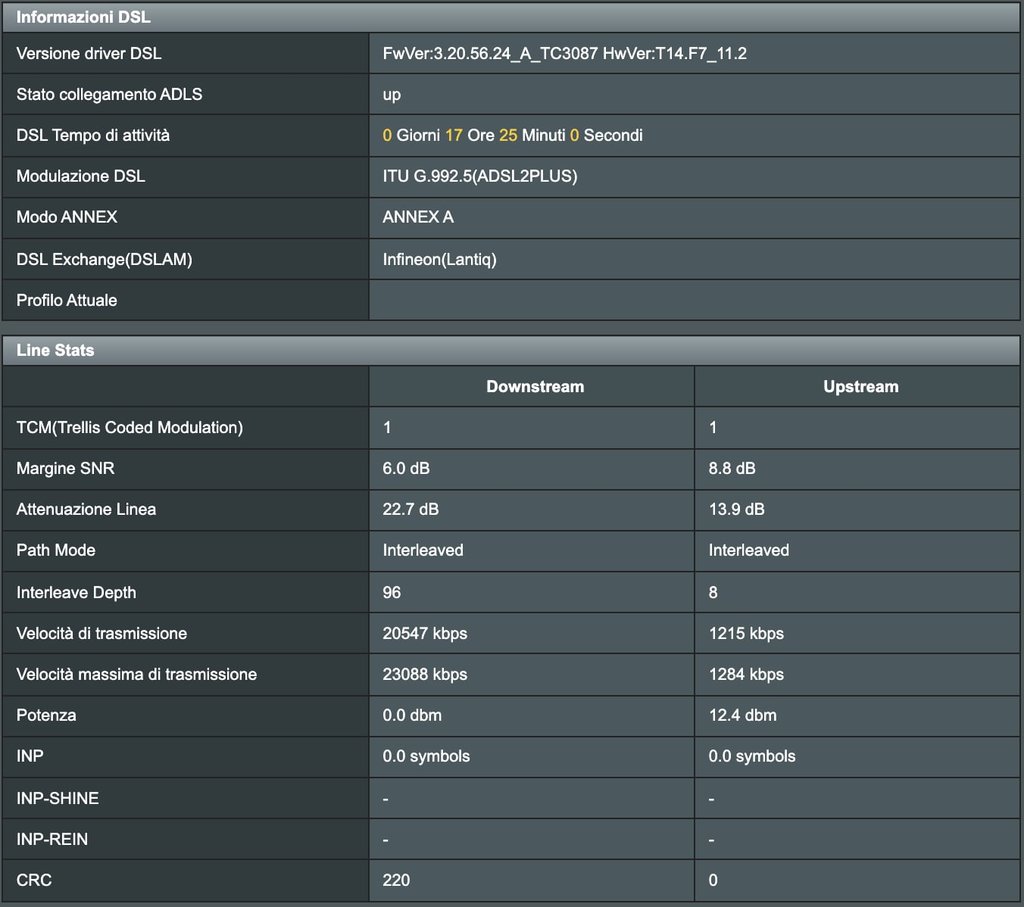Click the INP-SHINE row label
1024x907 pixels.
(58, 798)
